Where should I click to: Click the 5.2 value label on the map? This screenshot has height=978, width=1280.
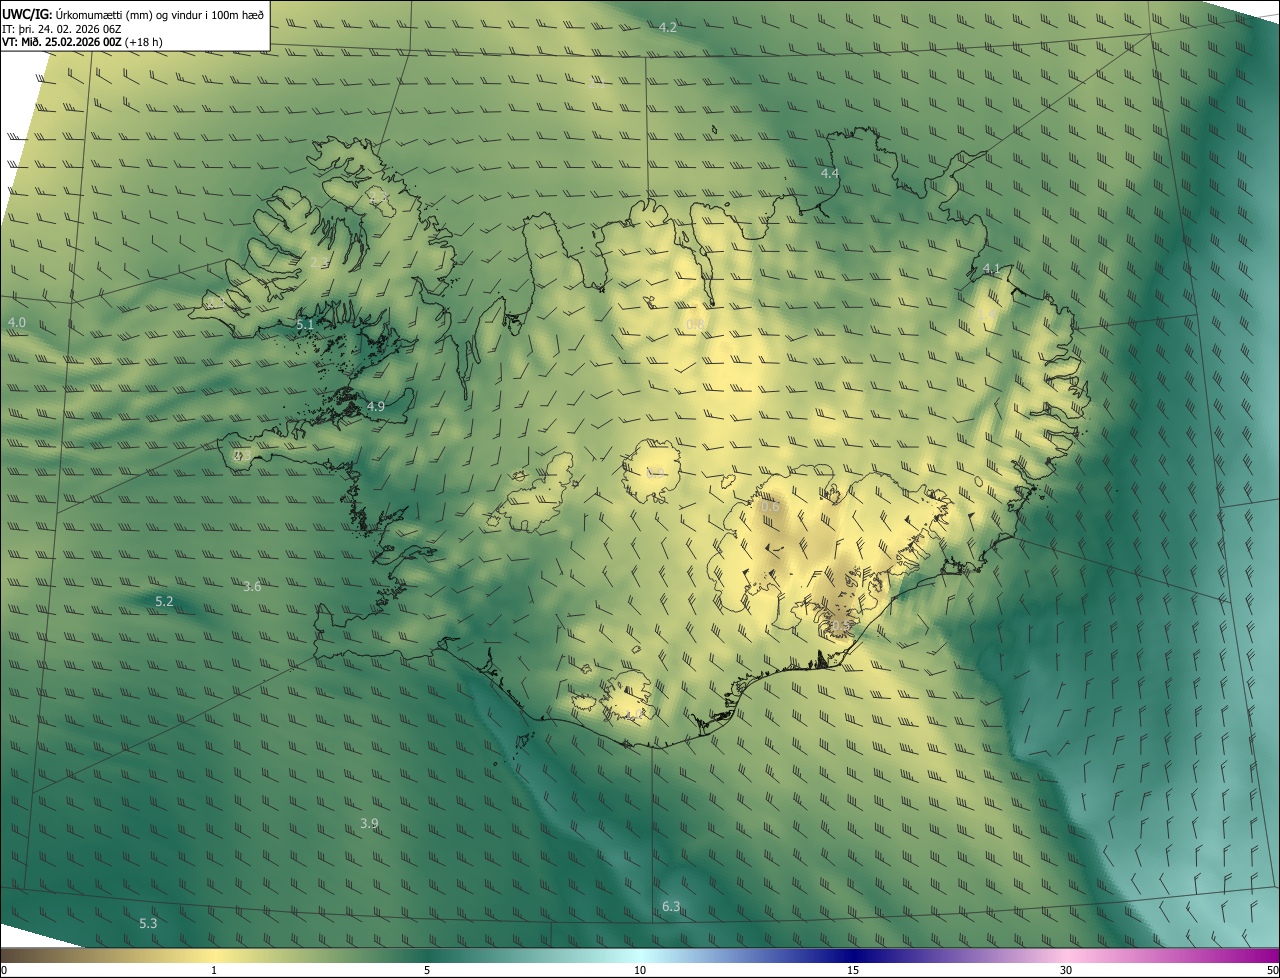165,602
